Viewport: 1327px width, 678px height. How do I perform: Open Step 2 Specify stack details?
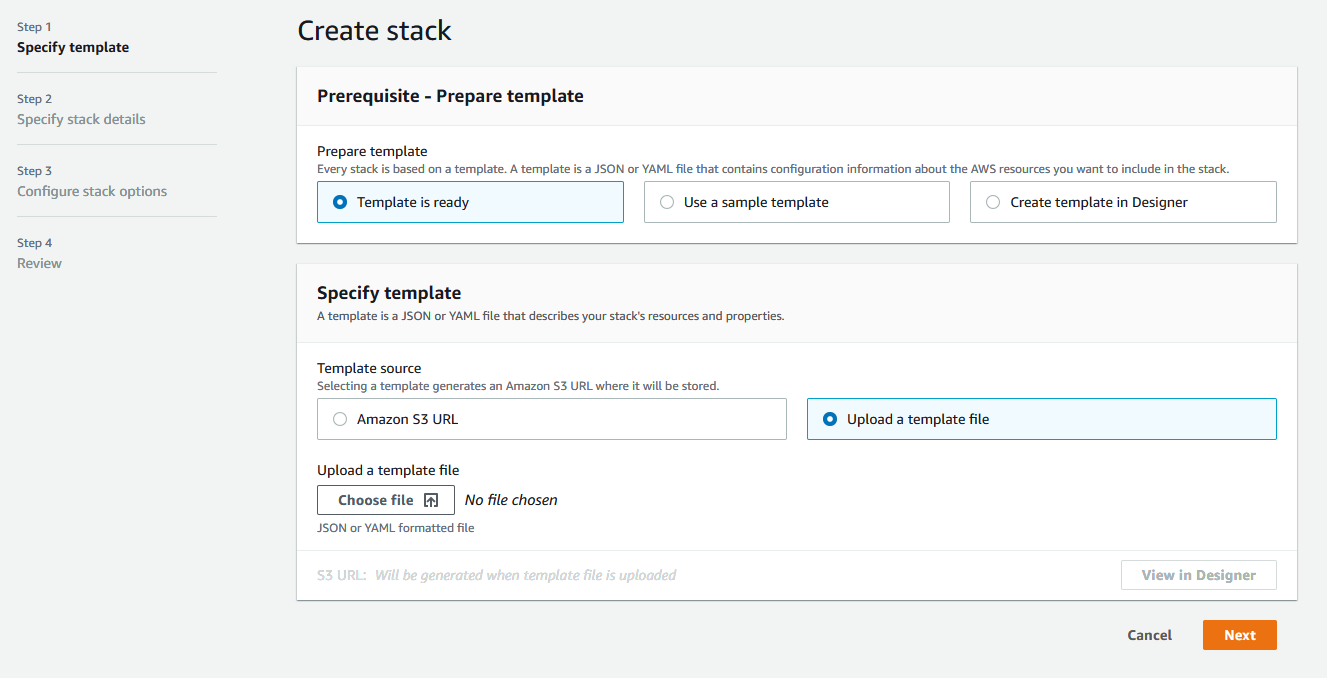(x=81, y=119)
